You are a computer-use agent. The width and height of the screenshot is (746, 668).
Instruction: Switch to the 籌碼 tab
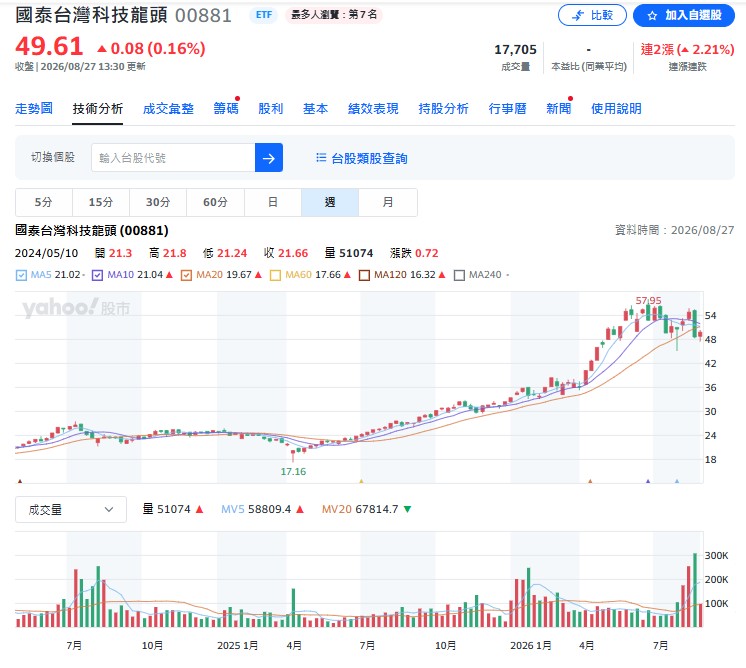[x=226, y=109]
